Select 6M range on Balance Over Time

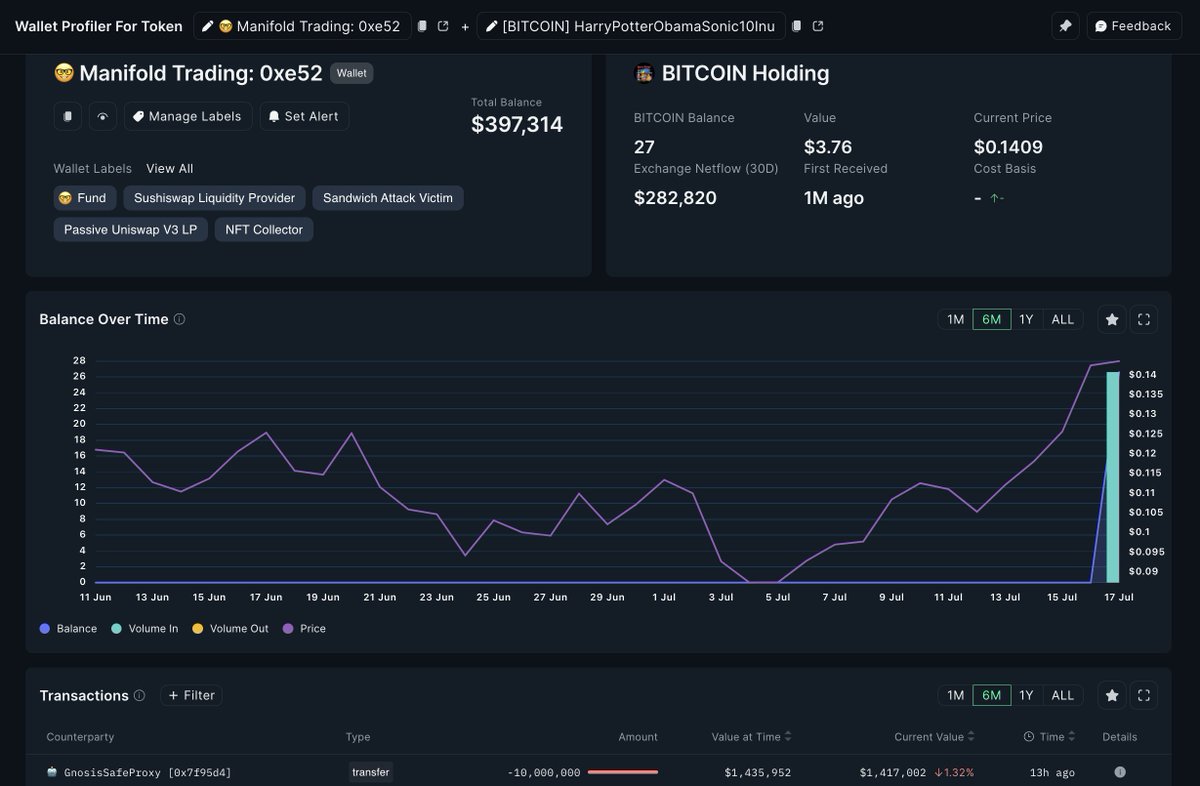[991, 319]
